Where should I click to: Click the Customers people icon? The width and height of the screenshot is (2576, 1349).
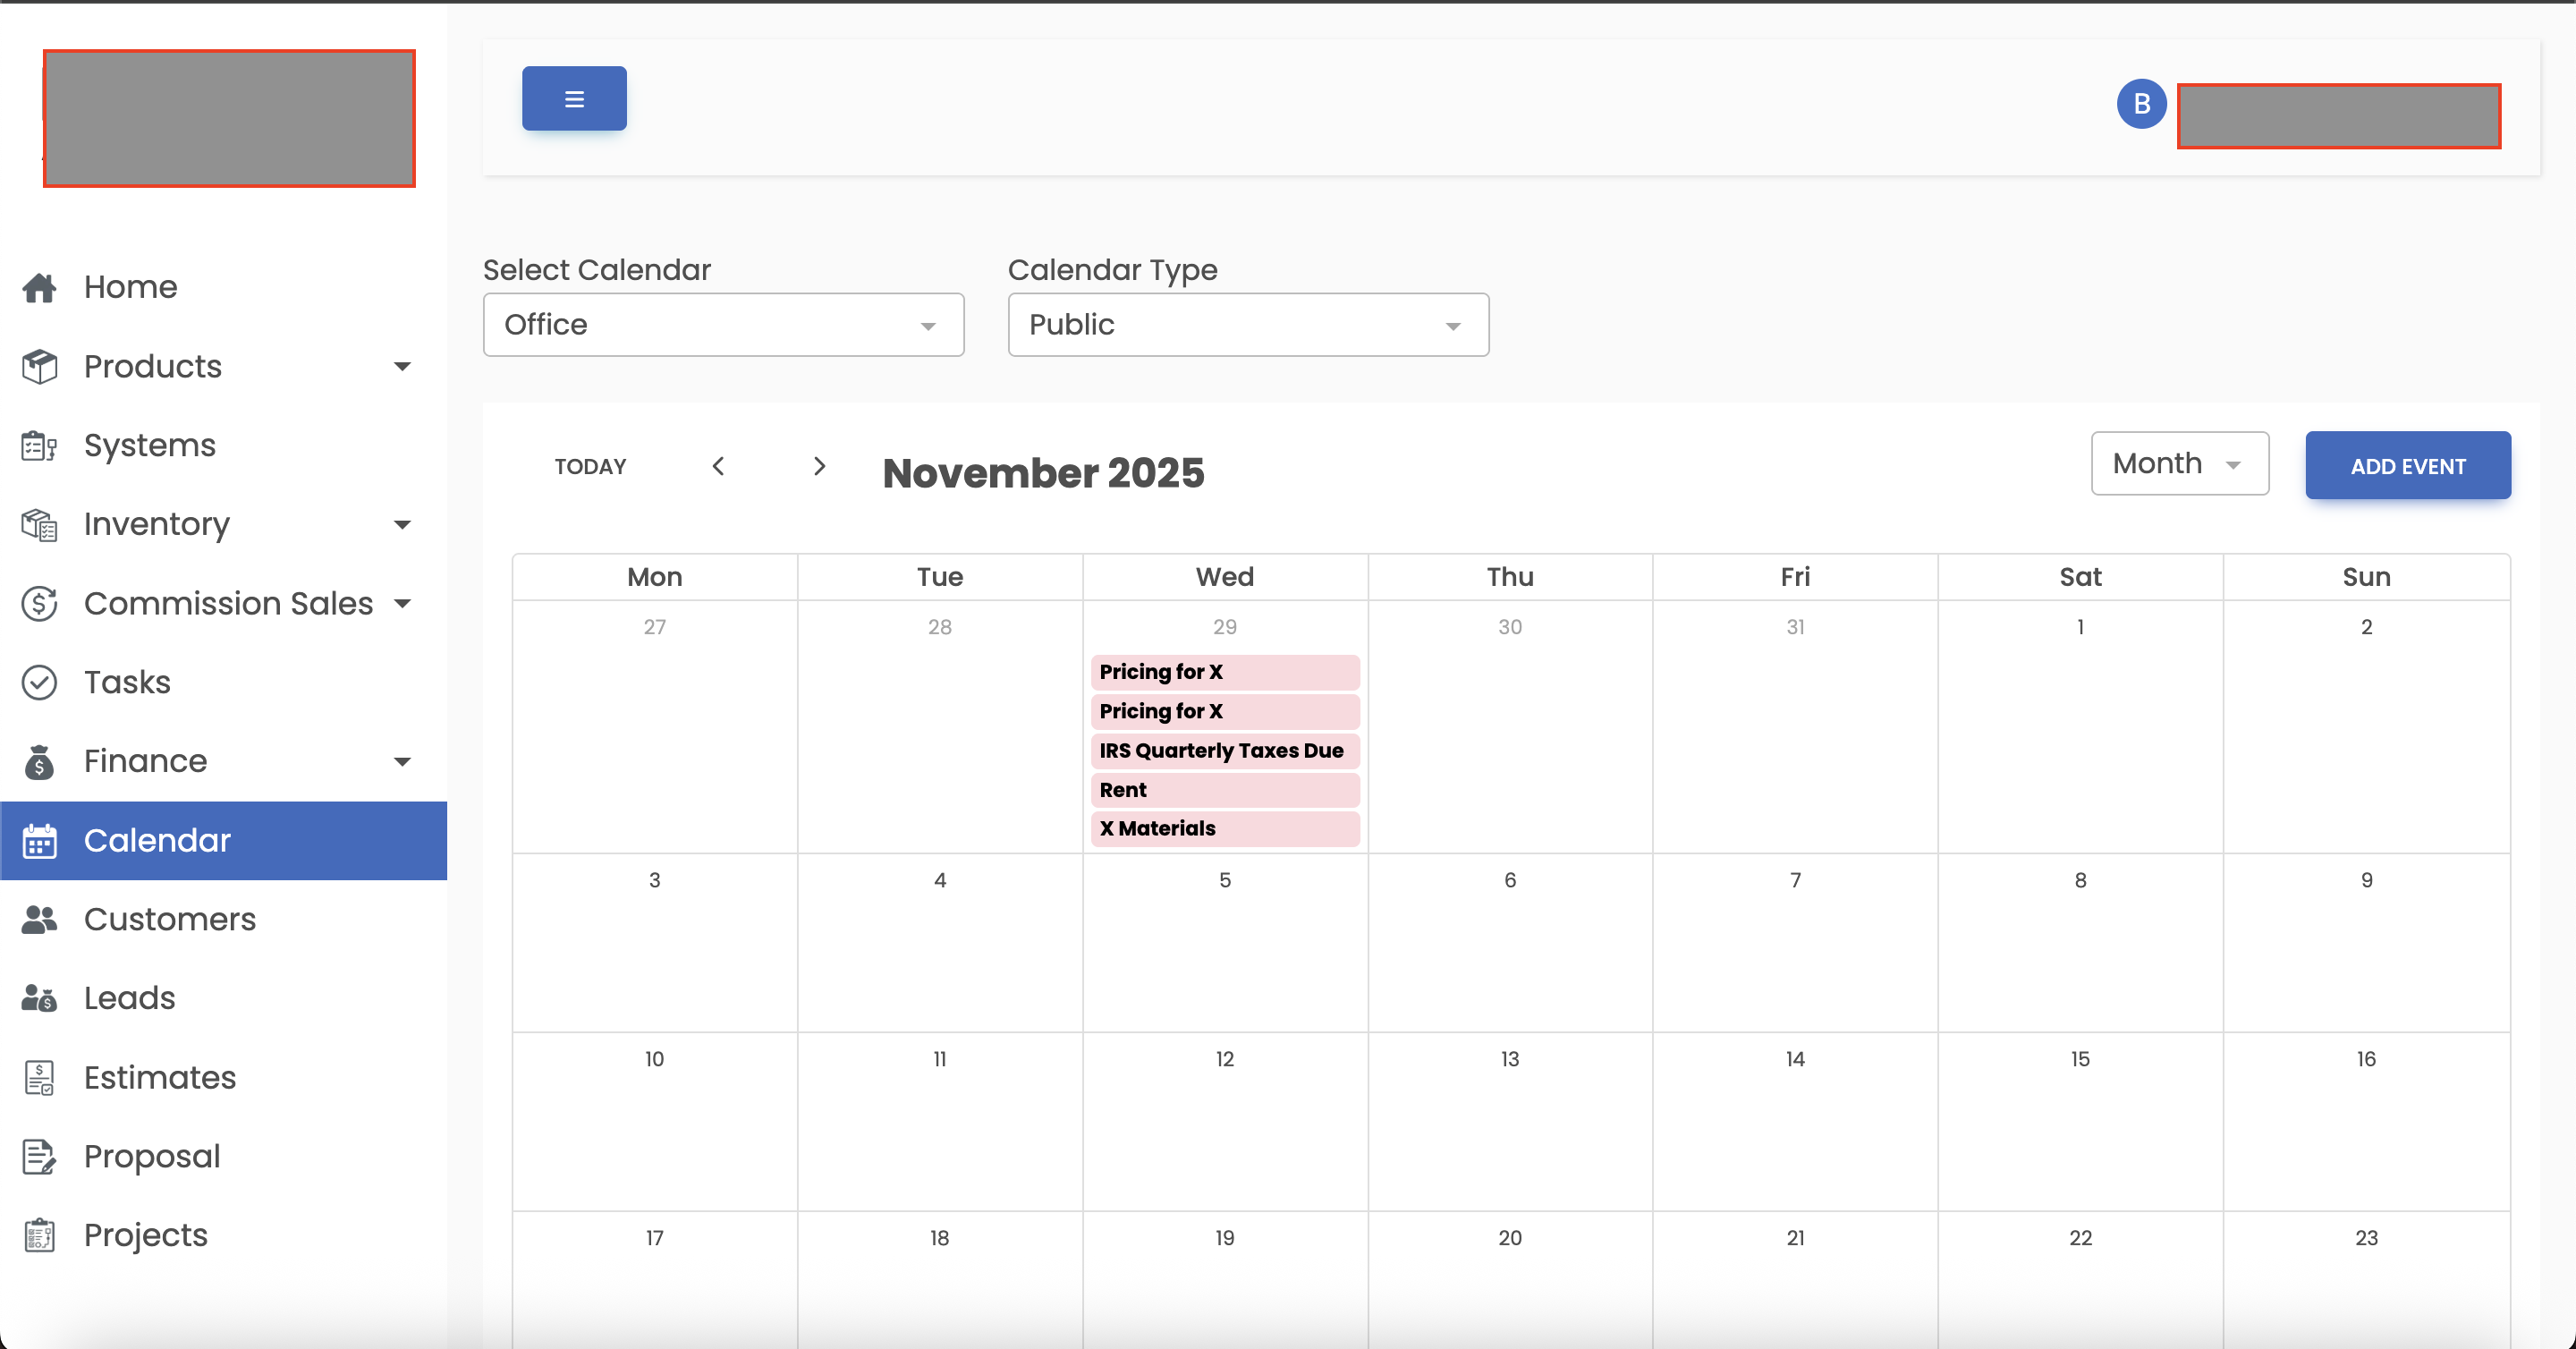click(39, 919)
